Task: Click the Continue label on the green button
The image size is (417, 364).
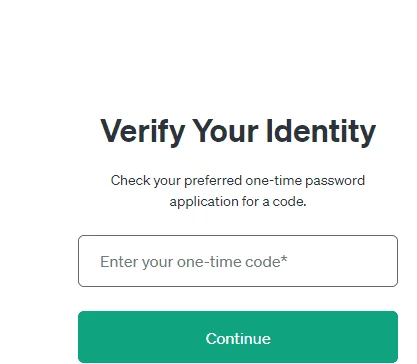Action: [x=238, y=339]
